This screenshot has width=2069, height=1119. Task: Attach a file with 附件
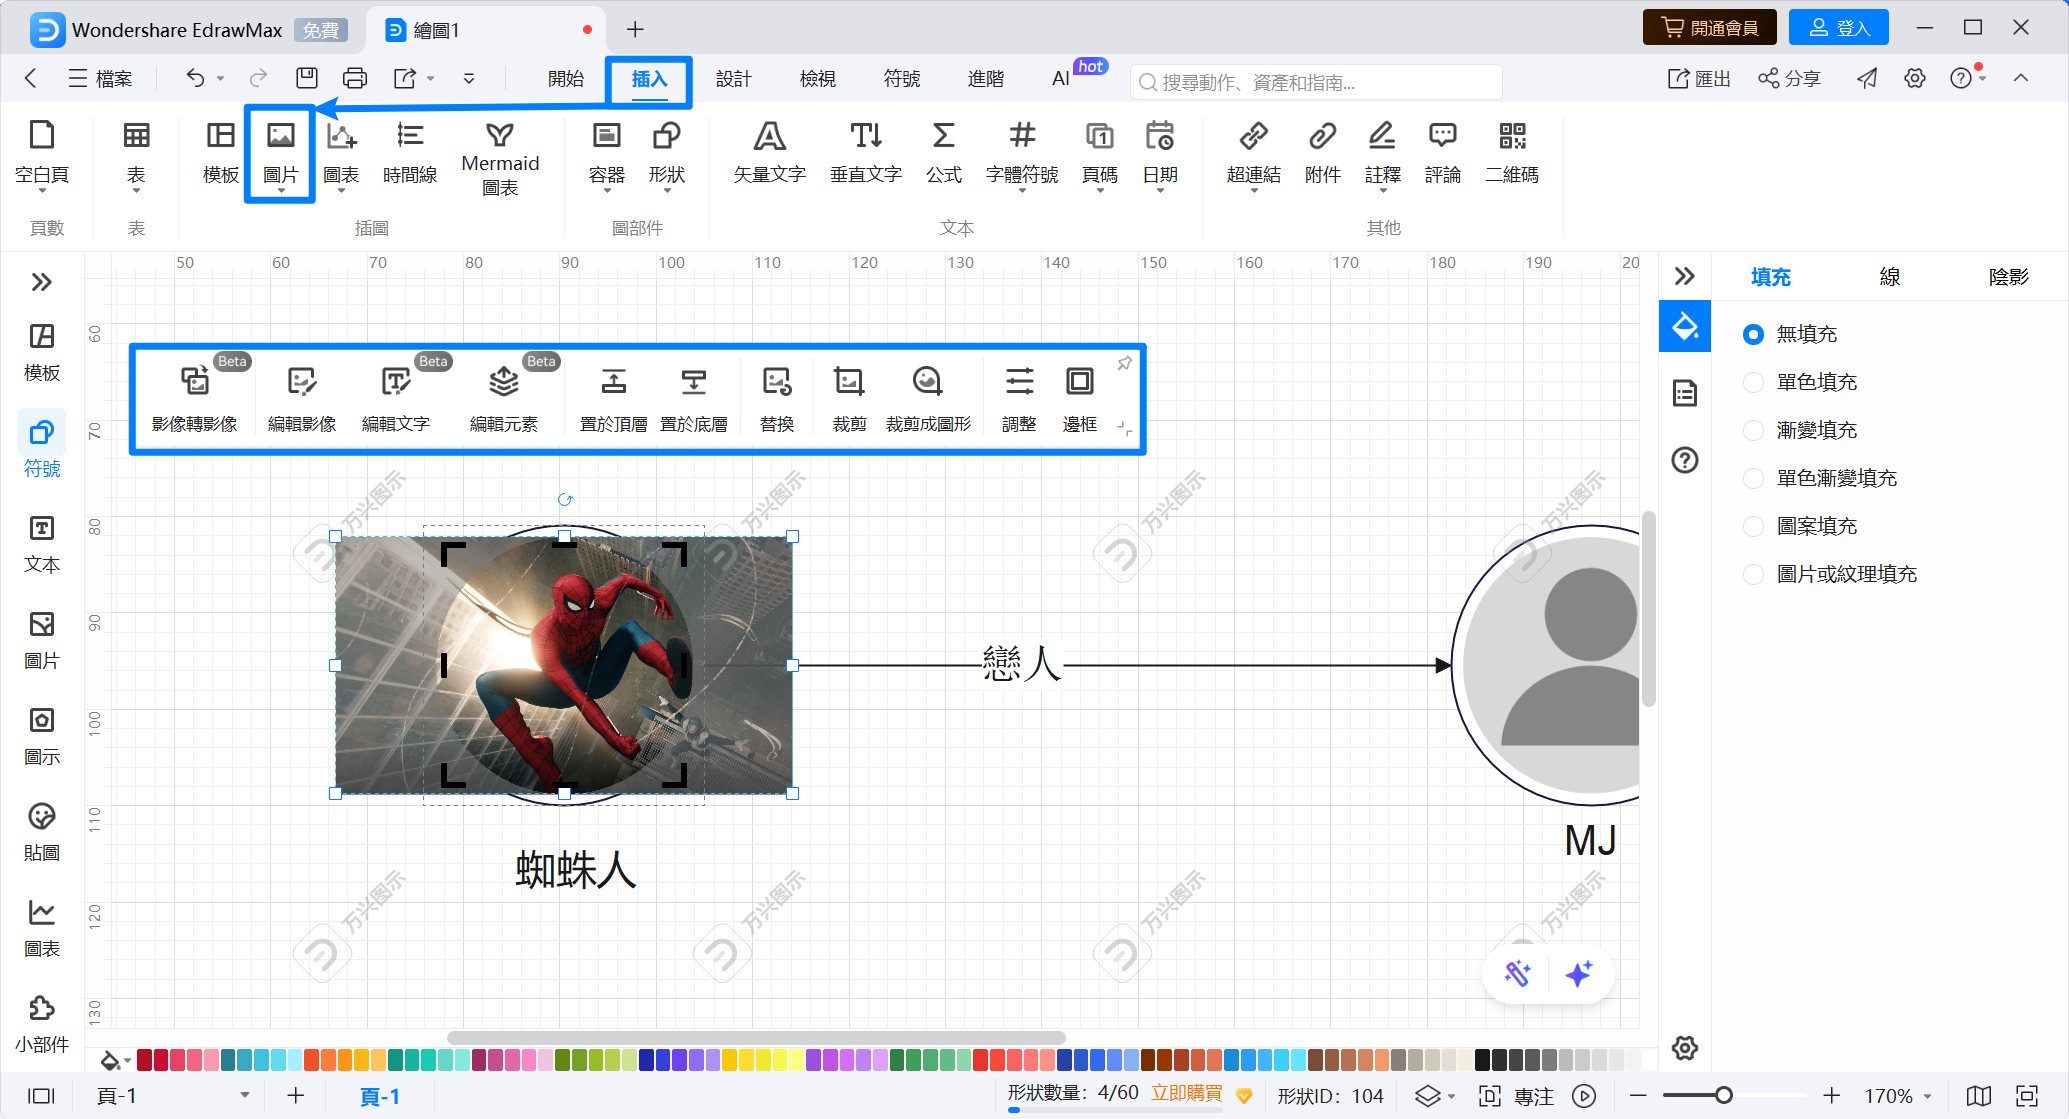[1322, 153]
